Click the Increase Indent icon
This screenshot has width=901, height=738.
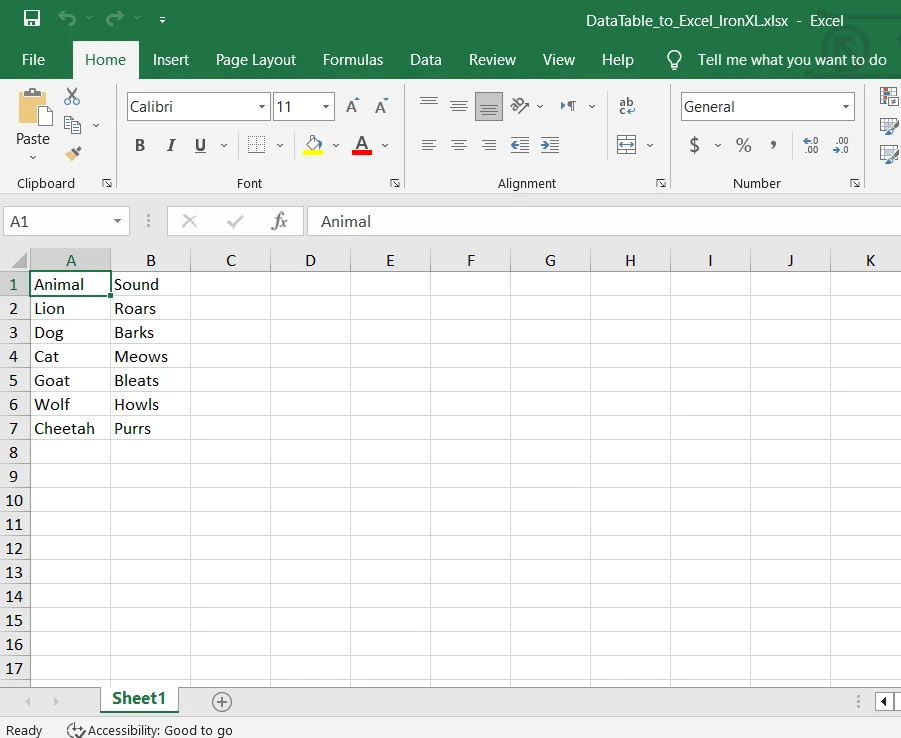[549, 145]
